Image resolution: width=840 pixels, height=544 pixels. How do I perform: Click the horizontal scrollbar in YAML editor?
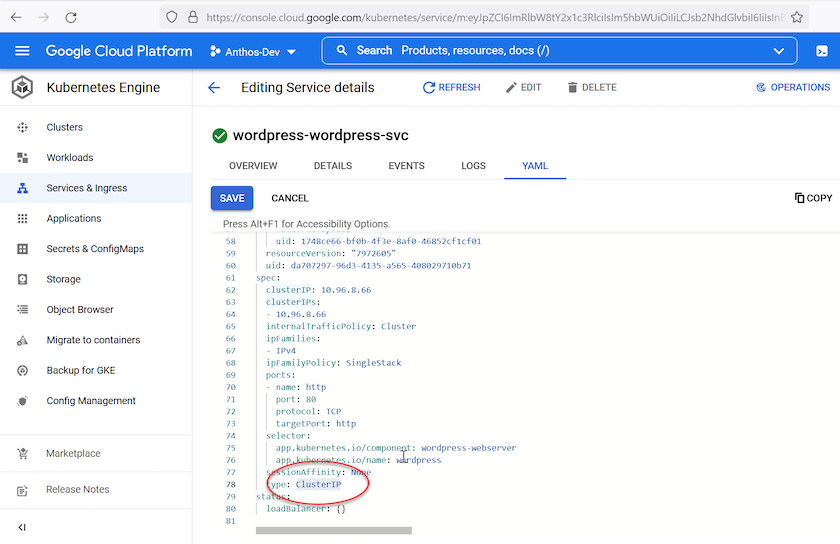tap(333, 530)
